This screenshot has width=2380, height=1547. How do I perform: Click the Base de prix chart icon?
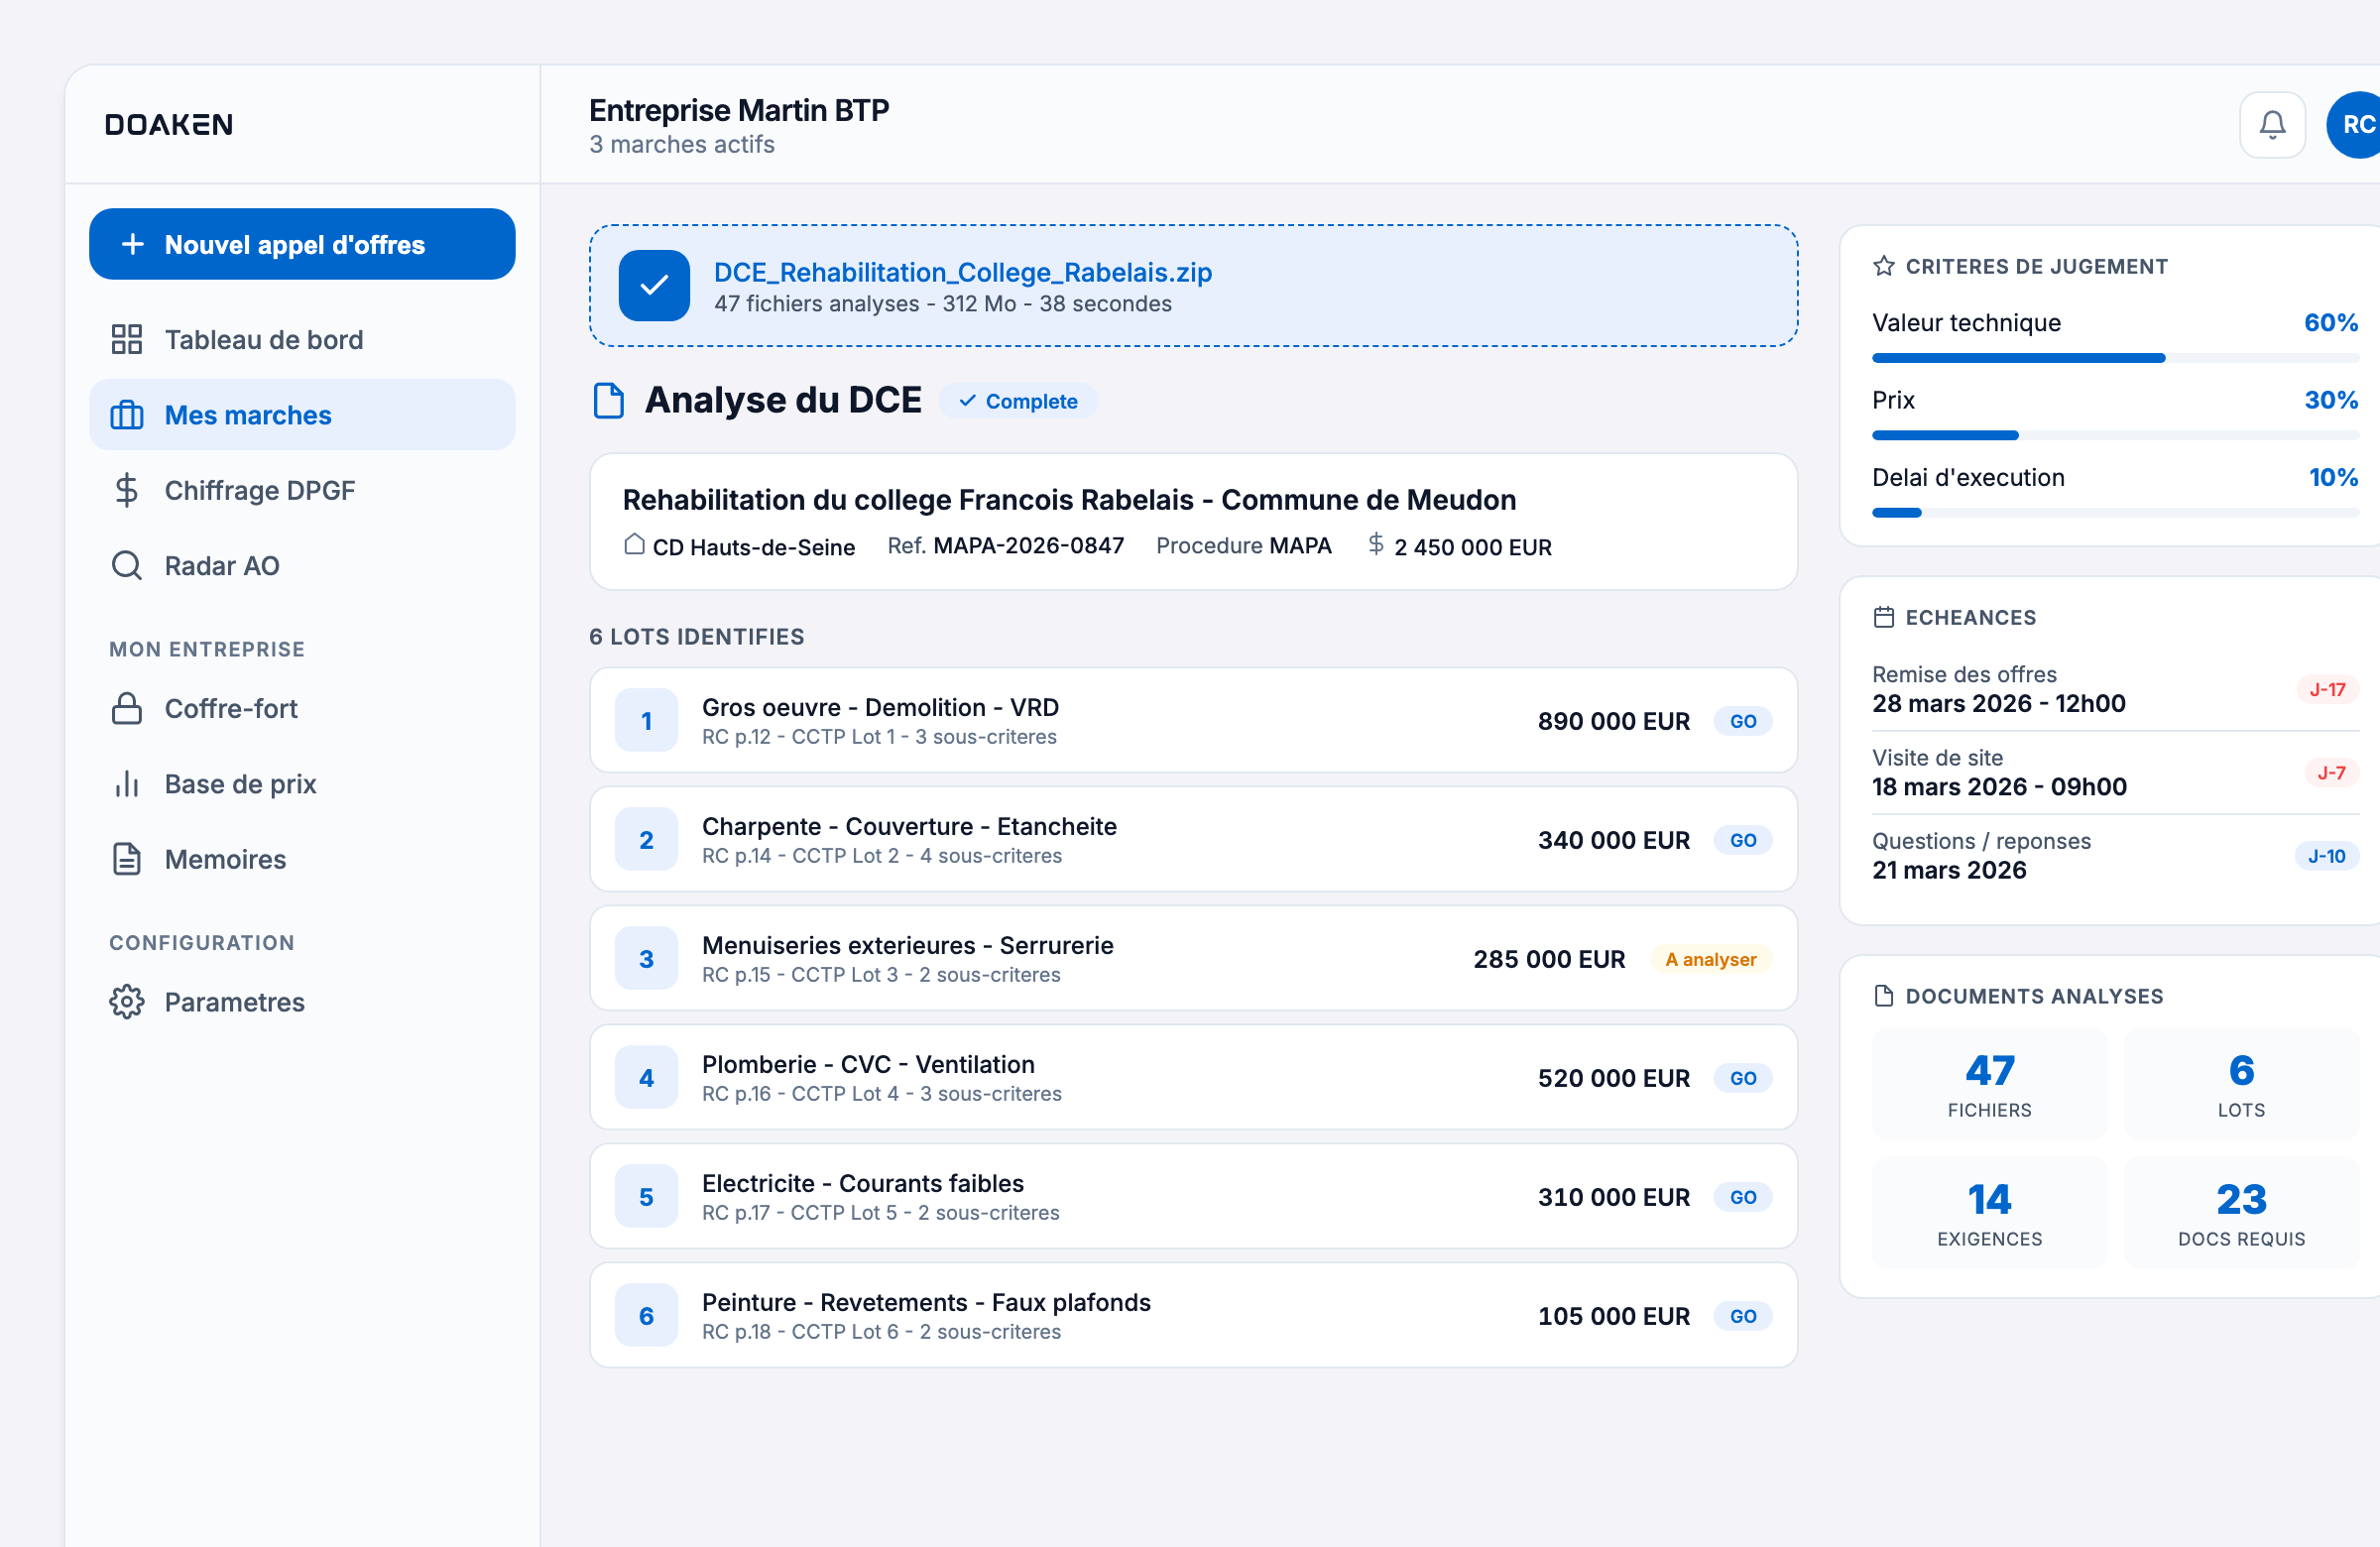tap(127, 784)
